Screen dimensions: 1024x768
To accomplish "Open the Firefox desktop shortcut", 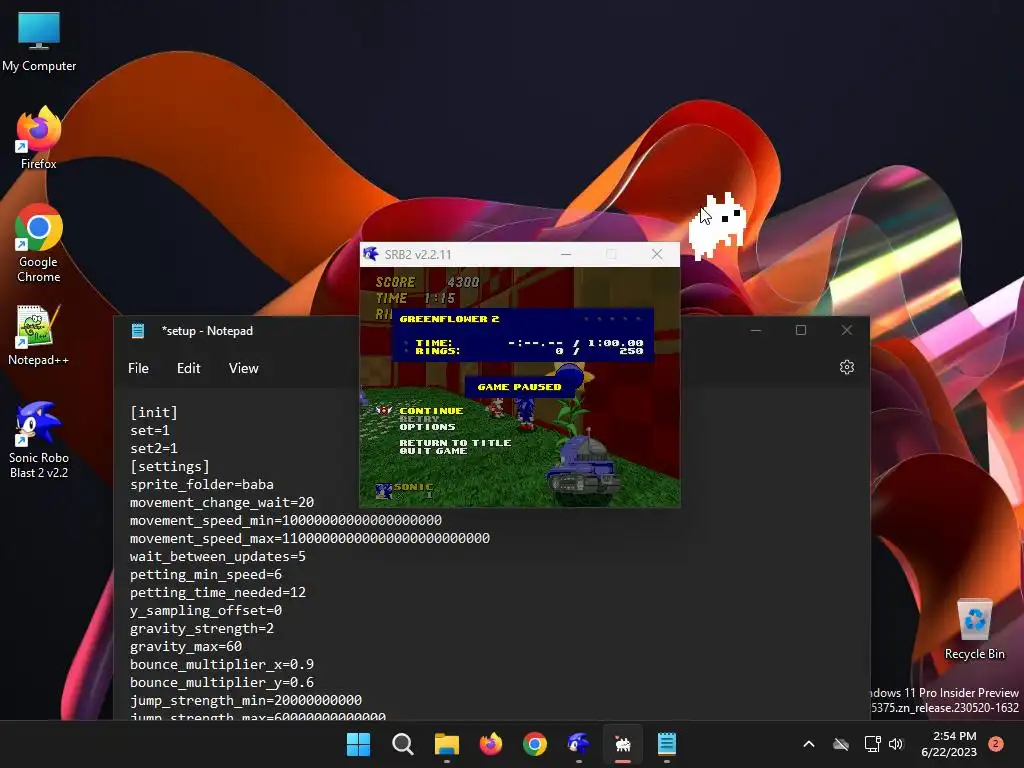I will pyautogui.click(x=39, y=138).
